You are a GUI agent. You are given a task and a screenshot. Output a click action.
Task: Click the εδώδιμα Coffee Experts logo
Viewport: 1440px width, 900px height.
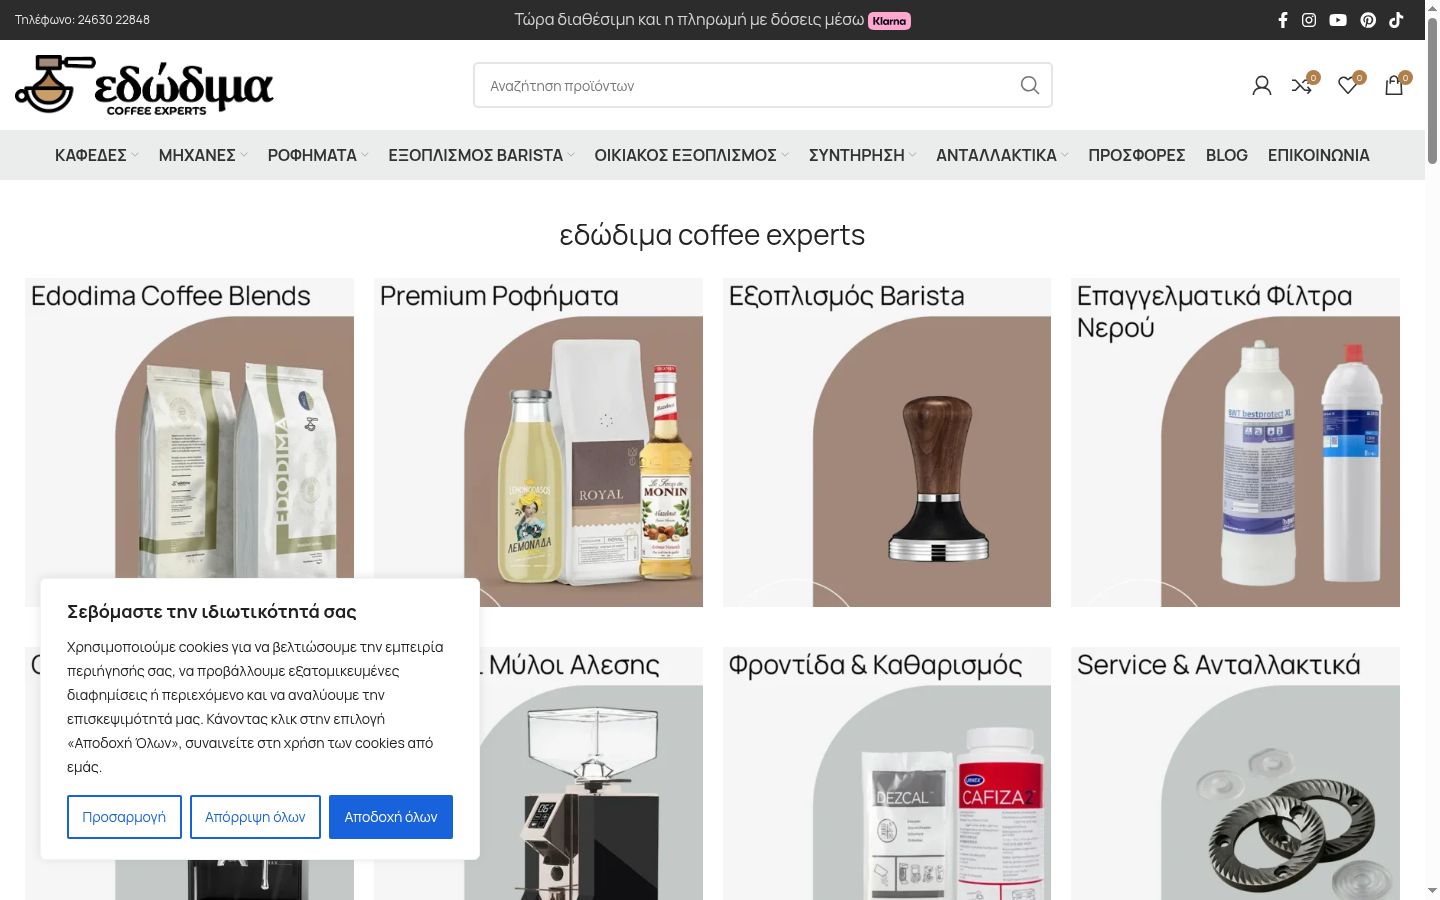click(x=144, y=85)
